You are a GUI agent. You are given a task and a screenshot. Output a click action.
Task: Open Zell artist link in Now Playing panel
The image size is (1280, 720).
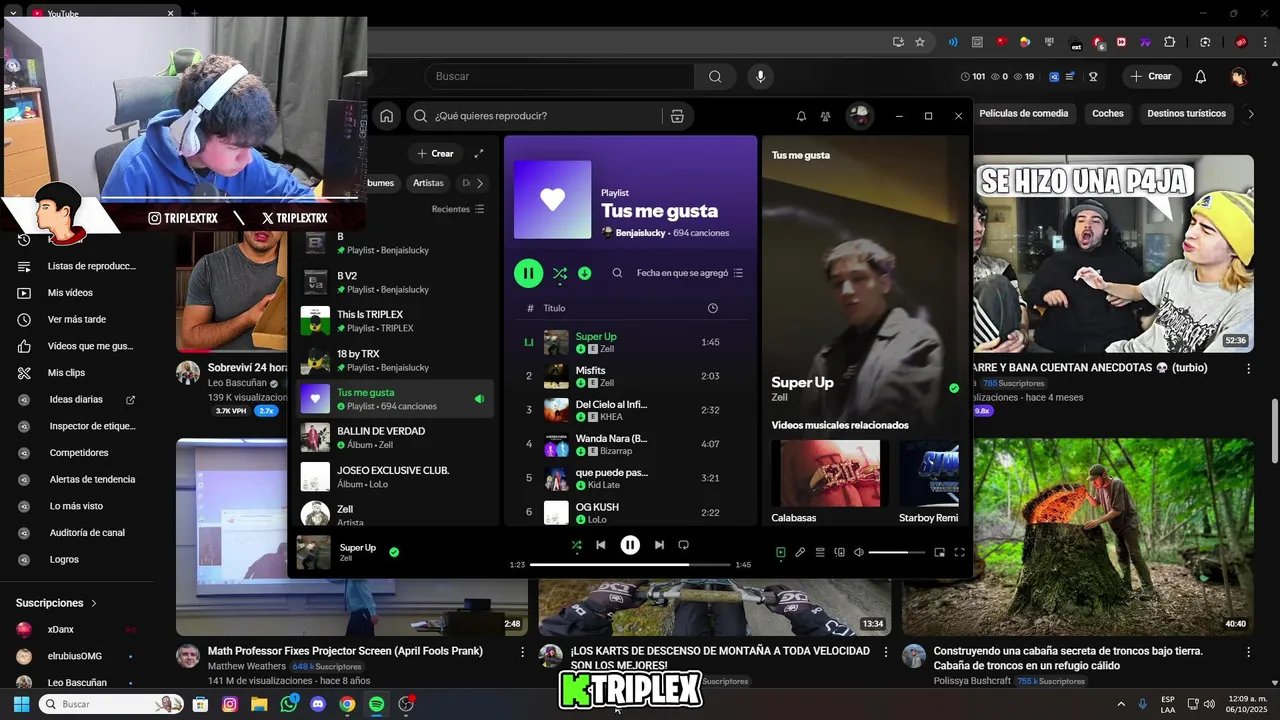[780, 398]
